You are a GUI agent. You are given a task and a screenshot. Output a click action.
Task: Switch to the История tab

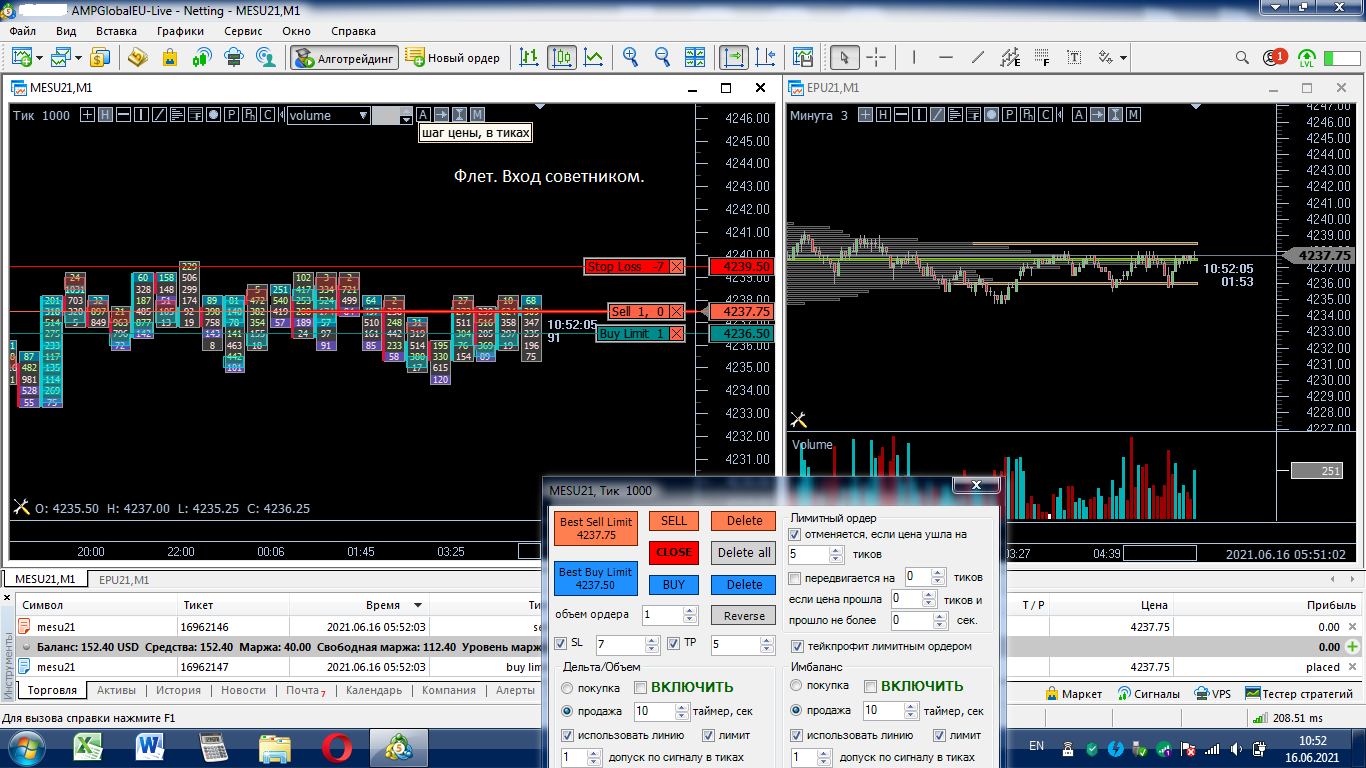click(x=178, y=690)
